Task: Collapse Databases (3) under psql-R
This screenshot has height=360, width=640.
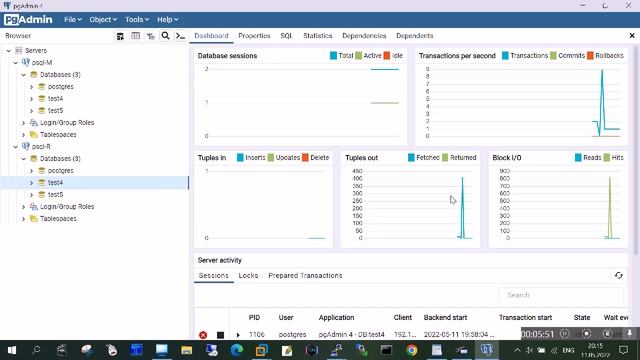Action: pos(24,159)
